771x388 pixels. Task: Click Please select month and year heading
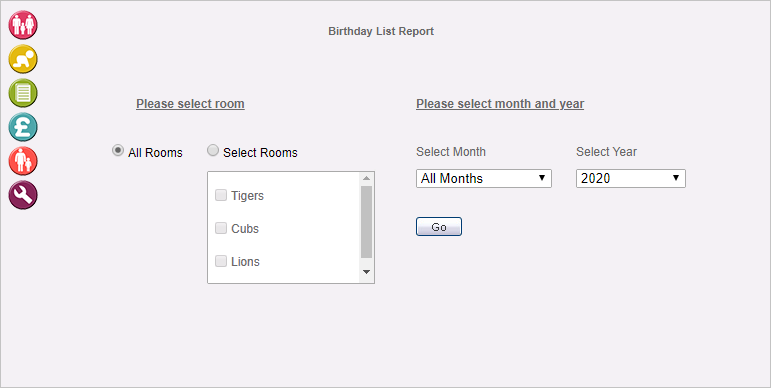click(500, 104)
